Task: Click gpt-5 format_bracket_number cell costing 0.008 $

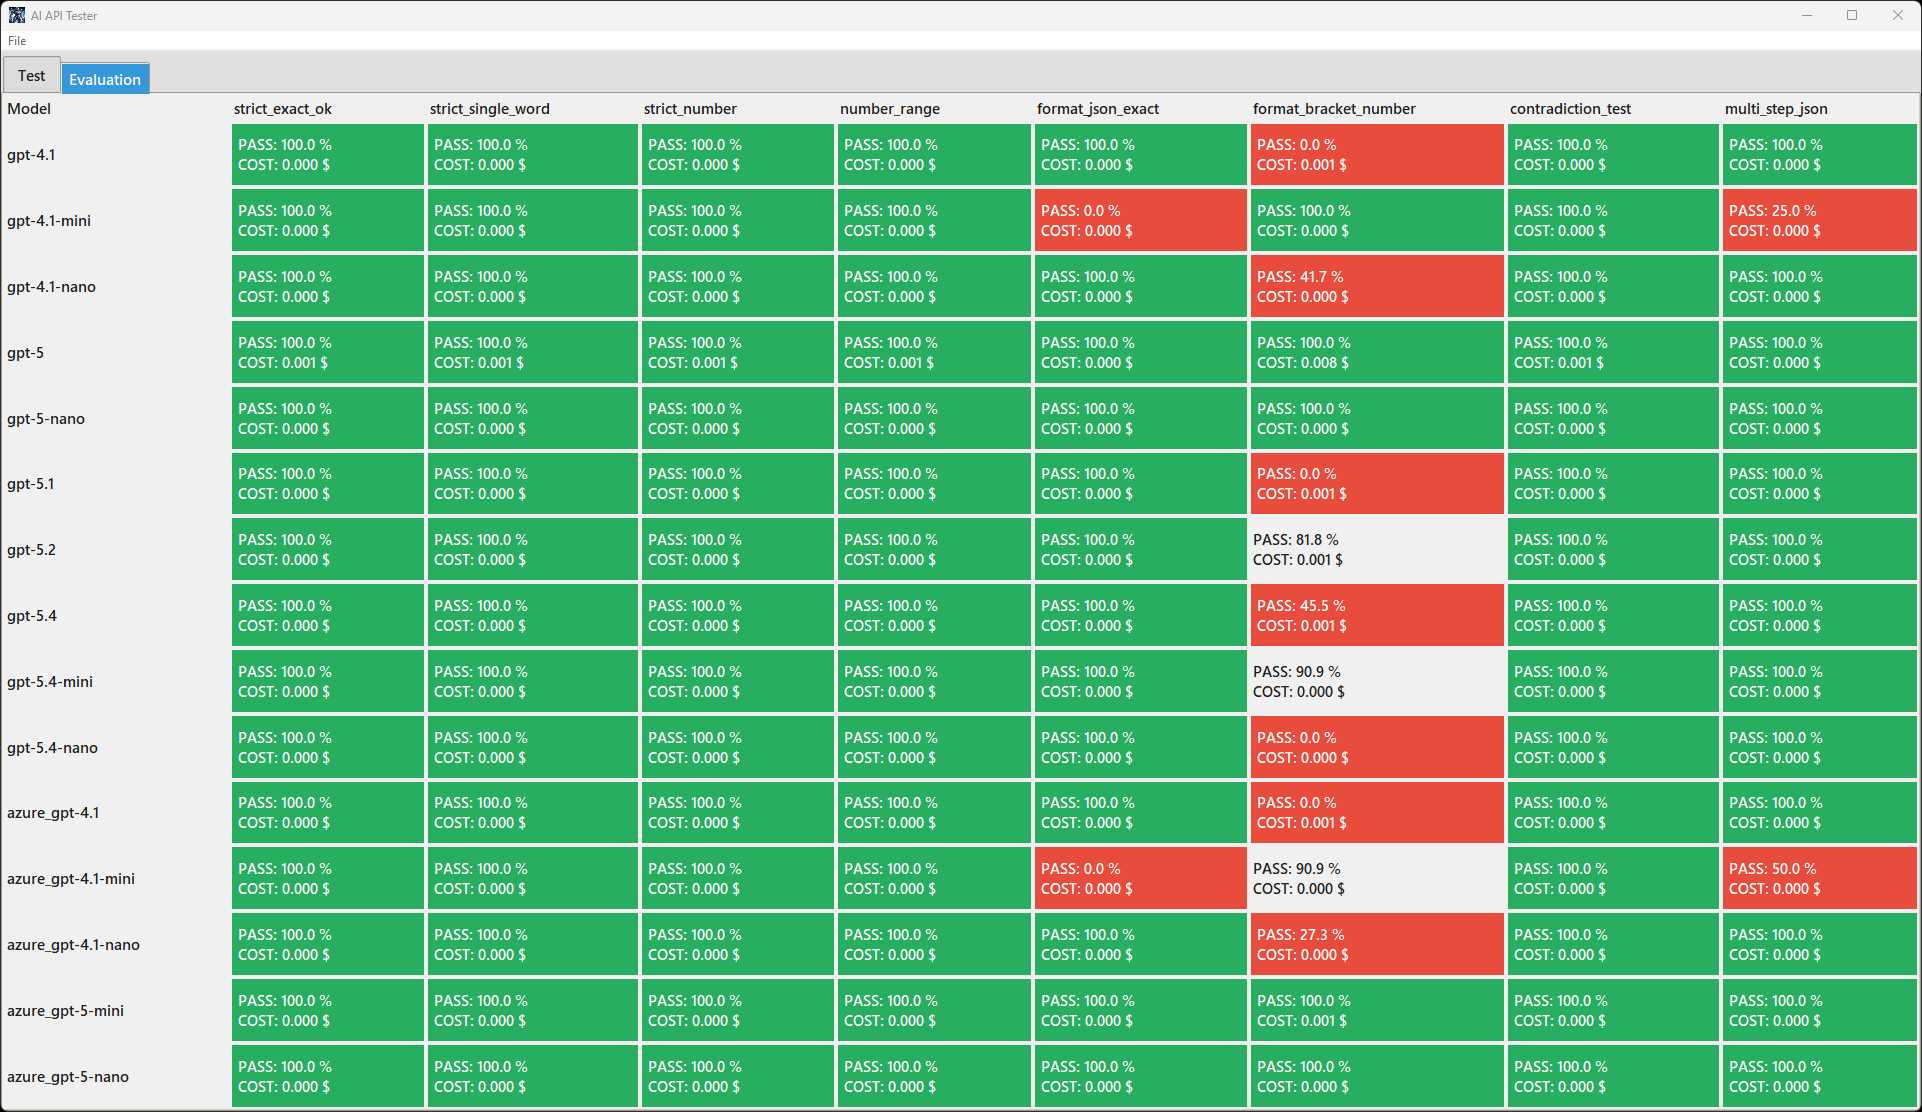Action: click(x=1376, y=353)
